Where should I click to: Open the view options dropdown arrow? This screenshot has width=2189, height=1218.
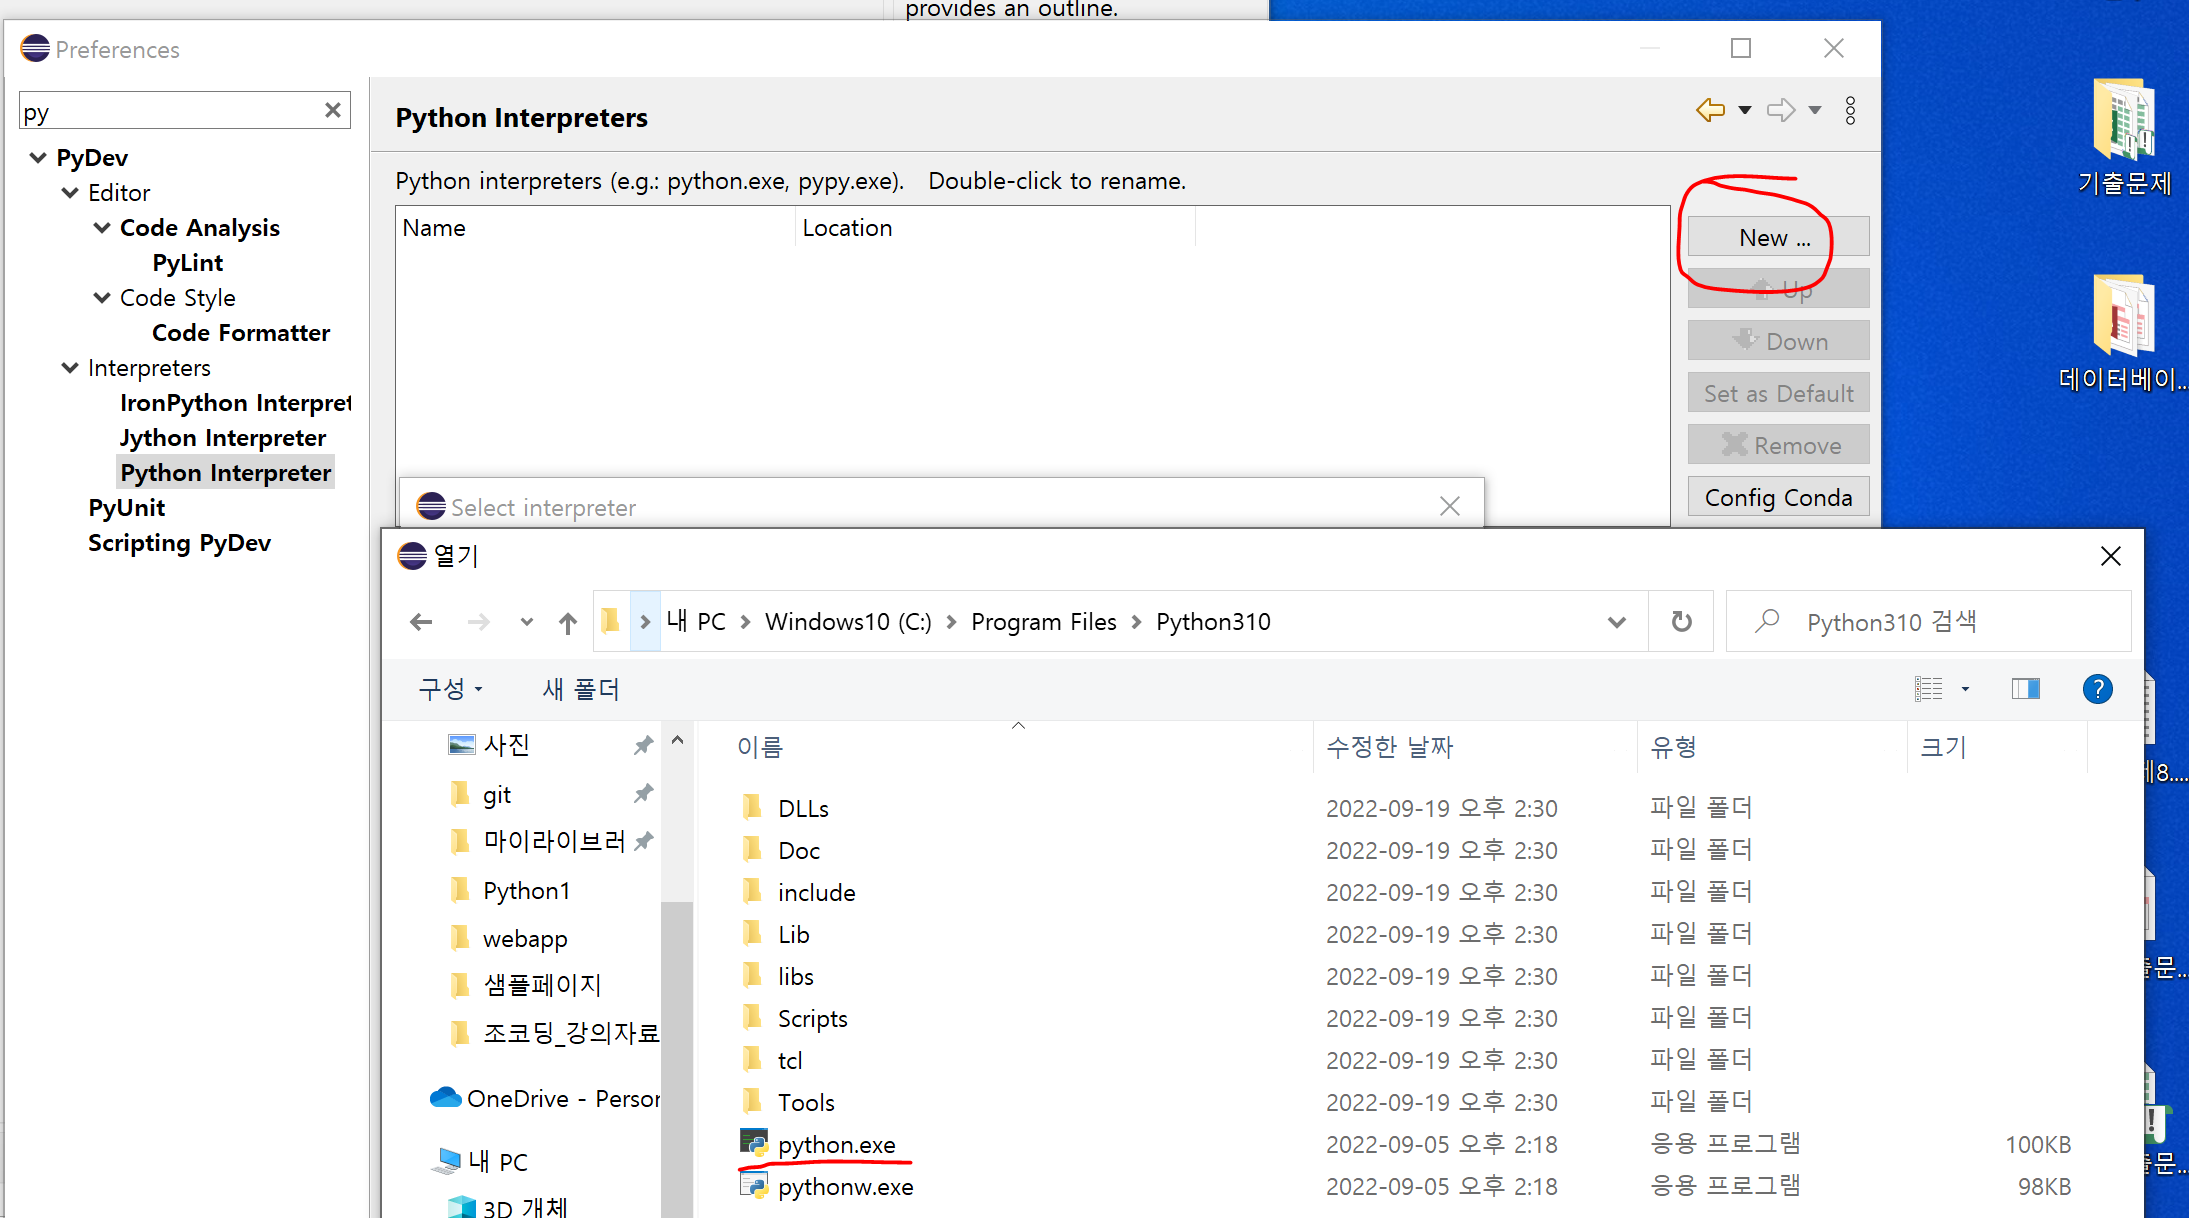1965,689
